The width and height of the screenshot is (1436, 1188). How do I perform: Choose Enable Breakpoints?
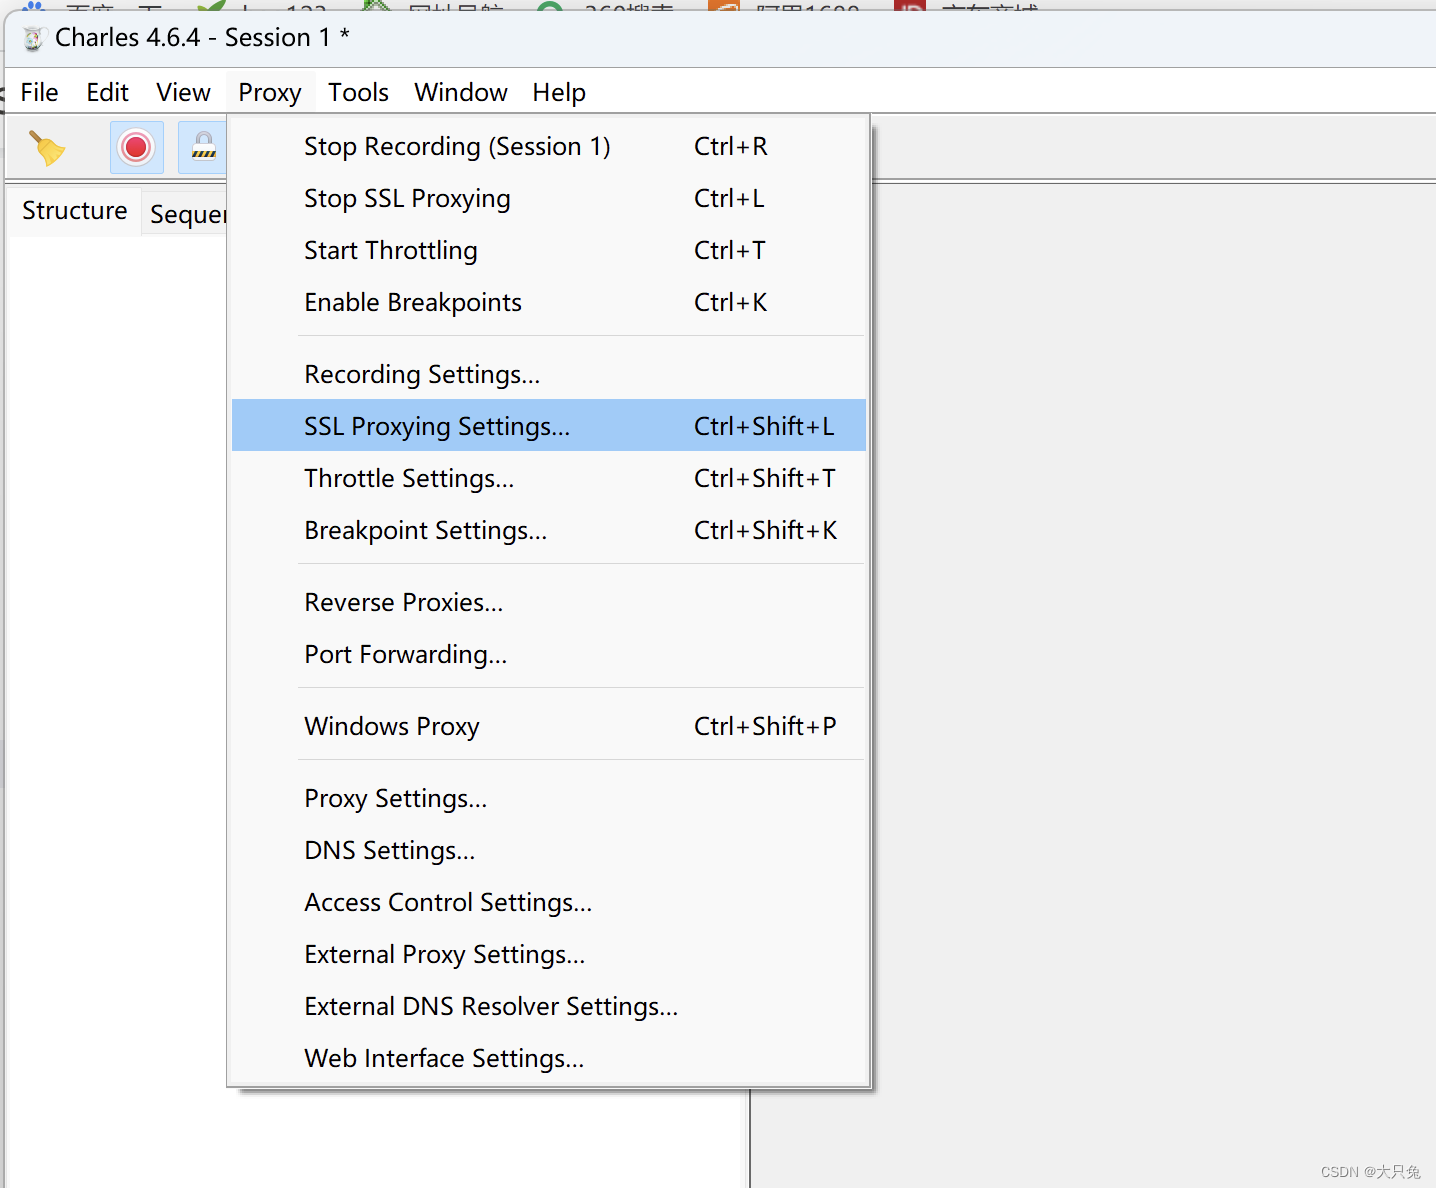(x=549, y=303)
